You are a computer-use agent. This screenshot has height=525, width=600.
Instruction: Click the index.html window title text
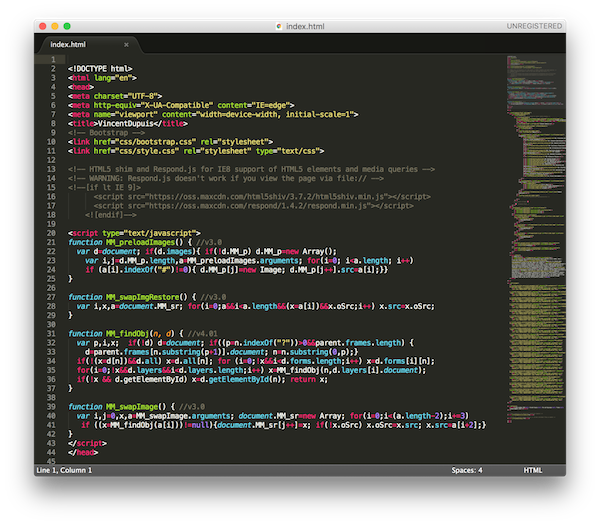click(x=305, y=26)
